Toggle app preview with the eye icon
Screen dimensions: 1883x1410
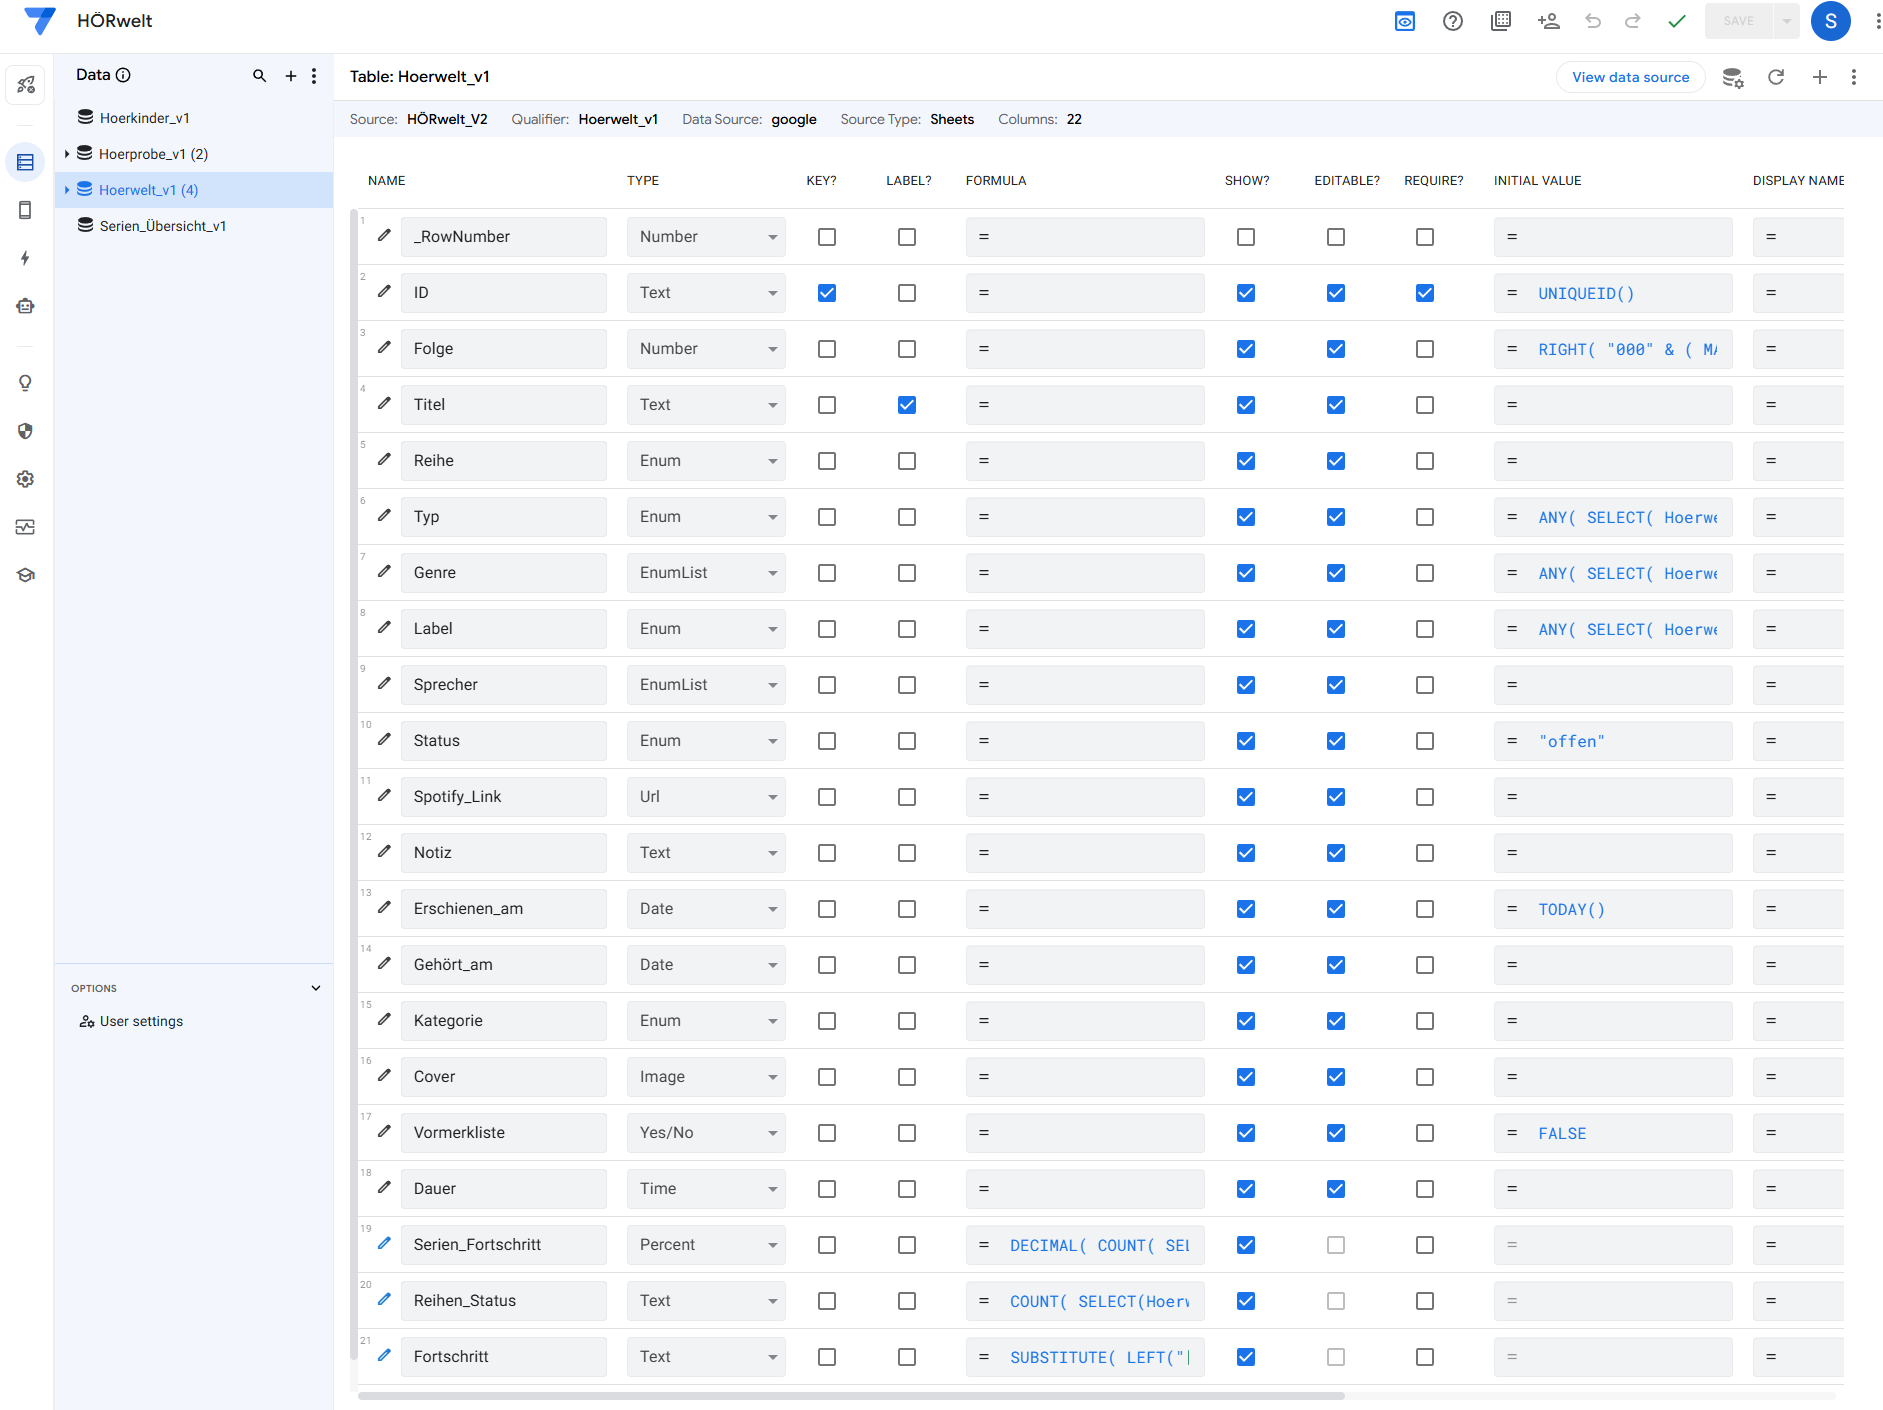(x=1404, y=20)
